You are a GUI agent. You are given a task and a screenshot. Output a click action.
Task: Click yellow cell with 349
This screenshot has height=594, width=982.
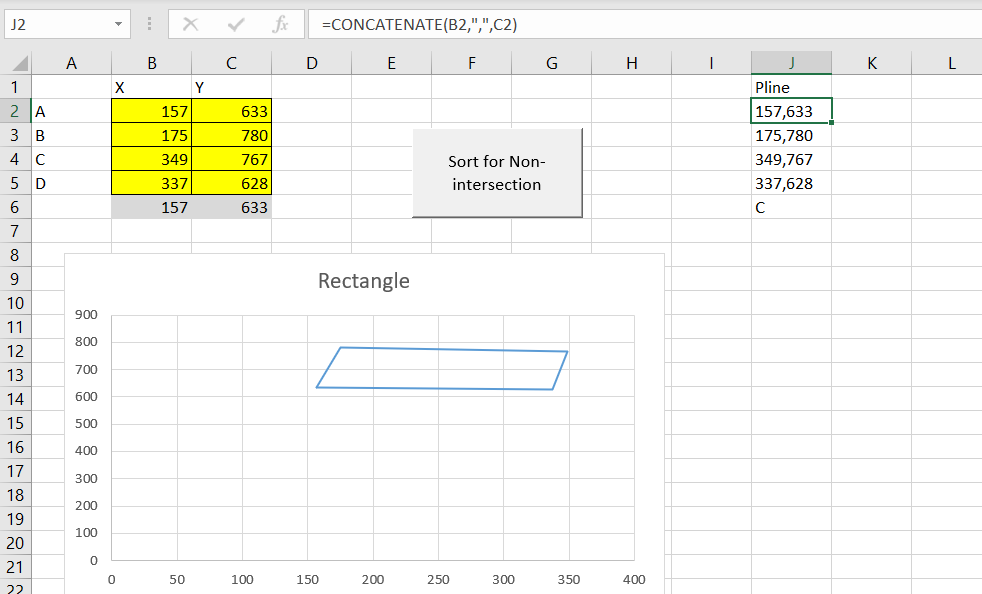152,159
